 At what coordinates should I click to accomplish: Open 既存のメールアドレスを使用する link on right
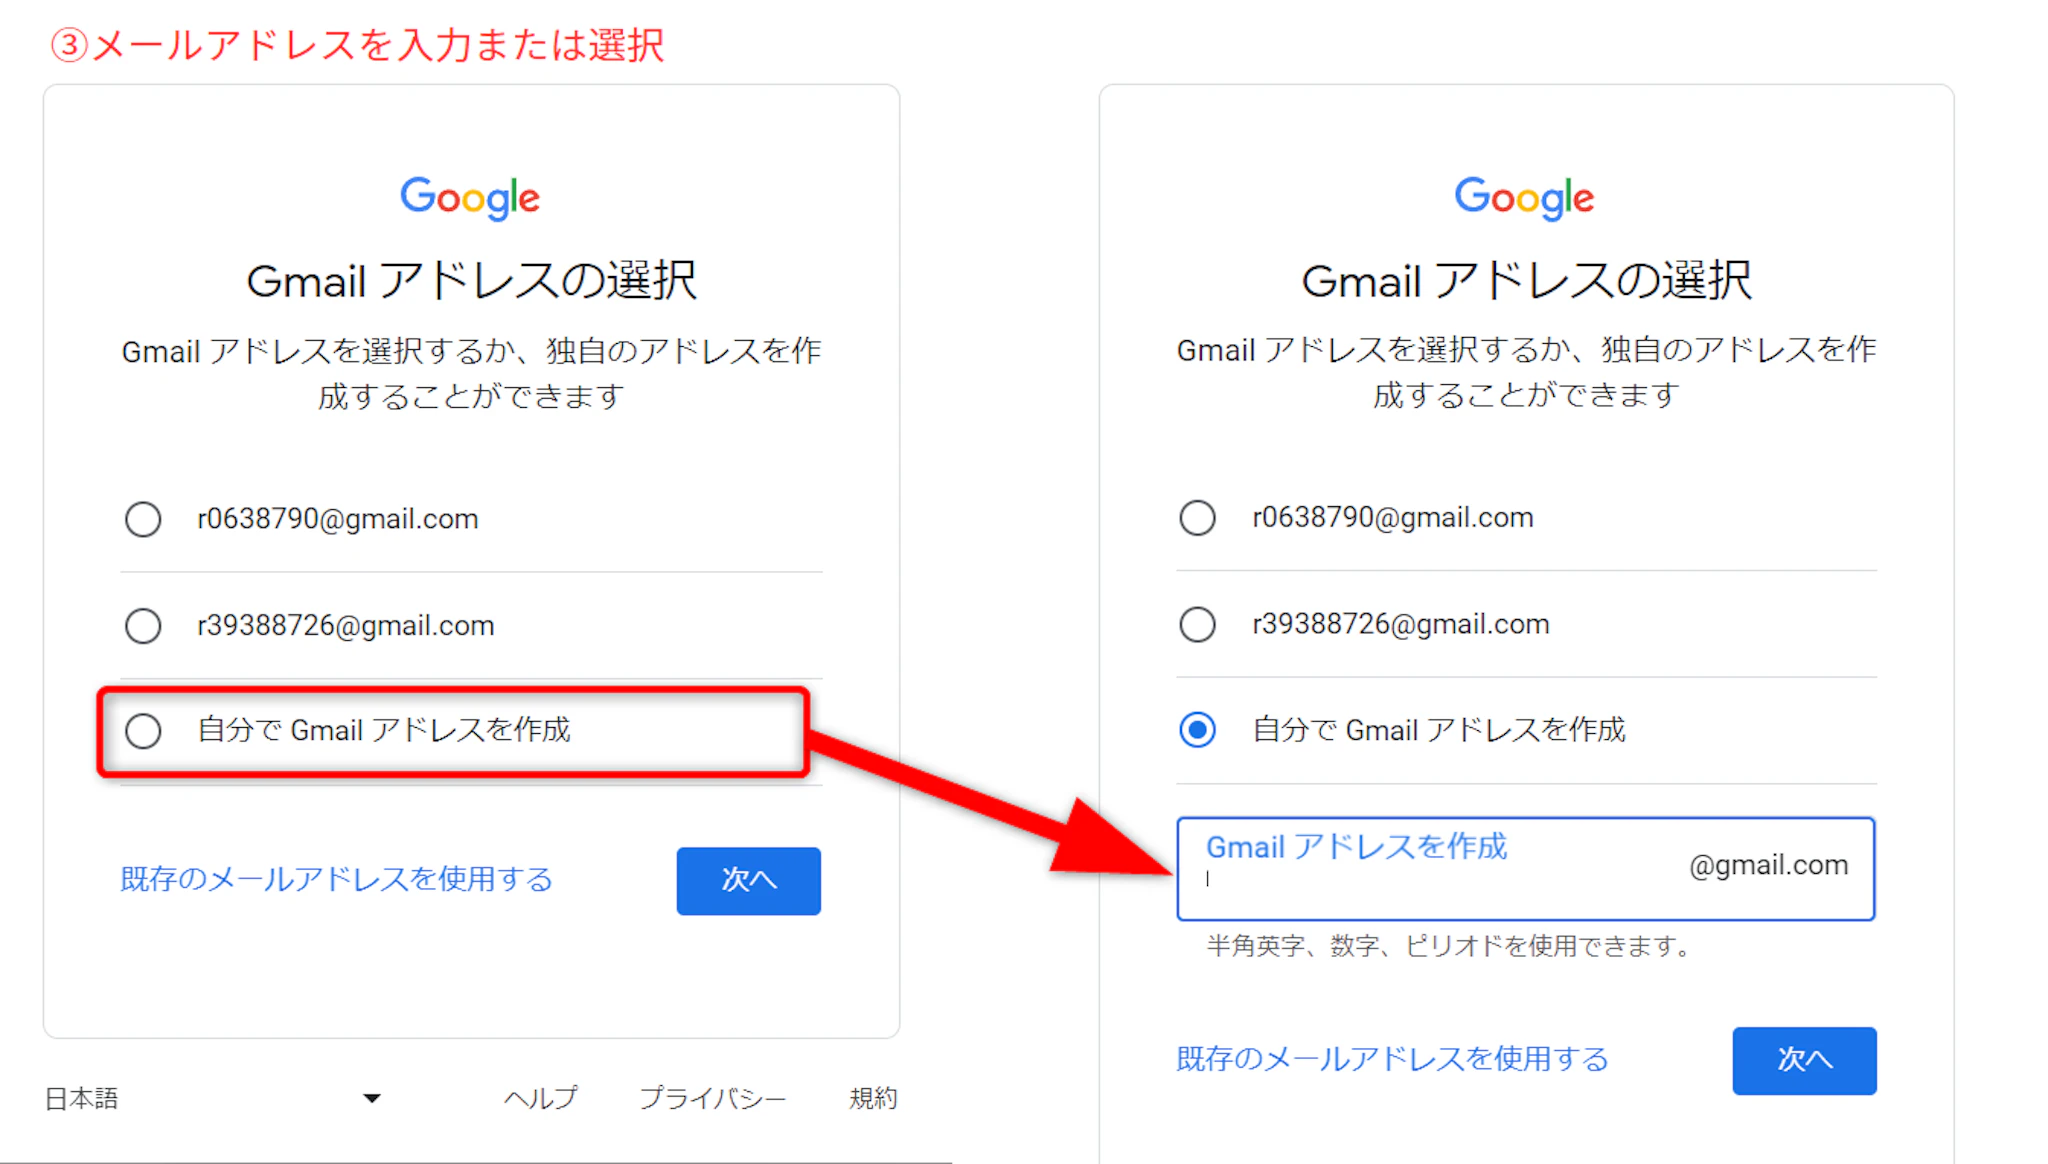pos(1392,1059)
